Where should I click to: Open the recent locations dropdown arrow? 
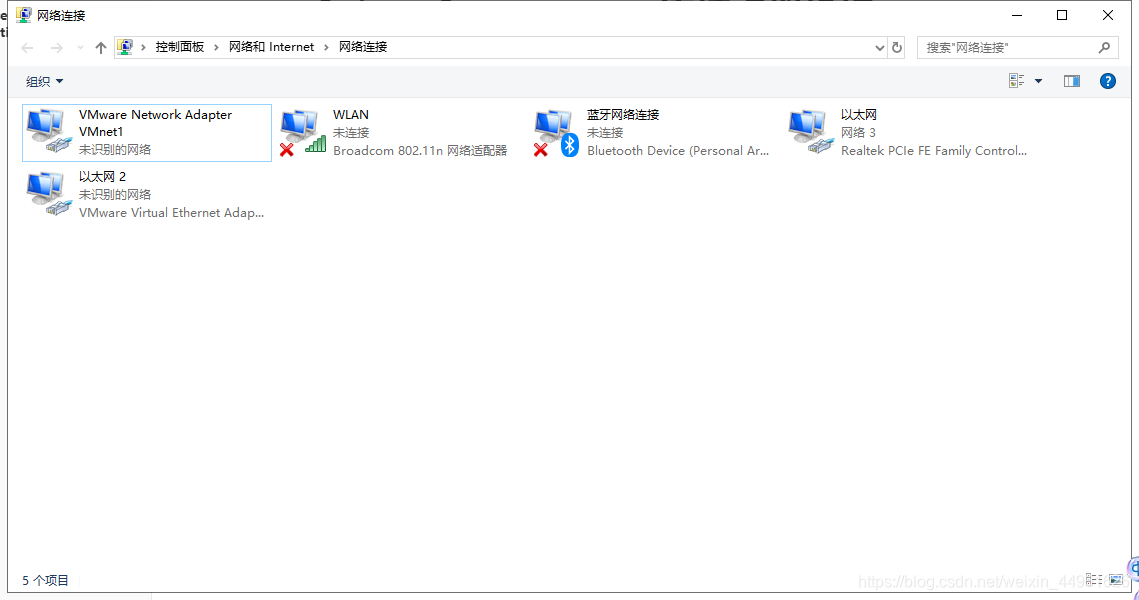click(x=80, y=48)
